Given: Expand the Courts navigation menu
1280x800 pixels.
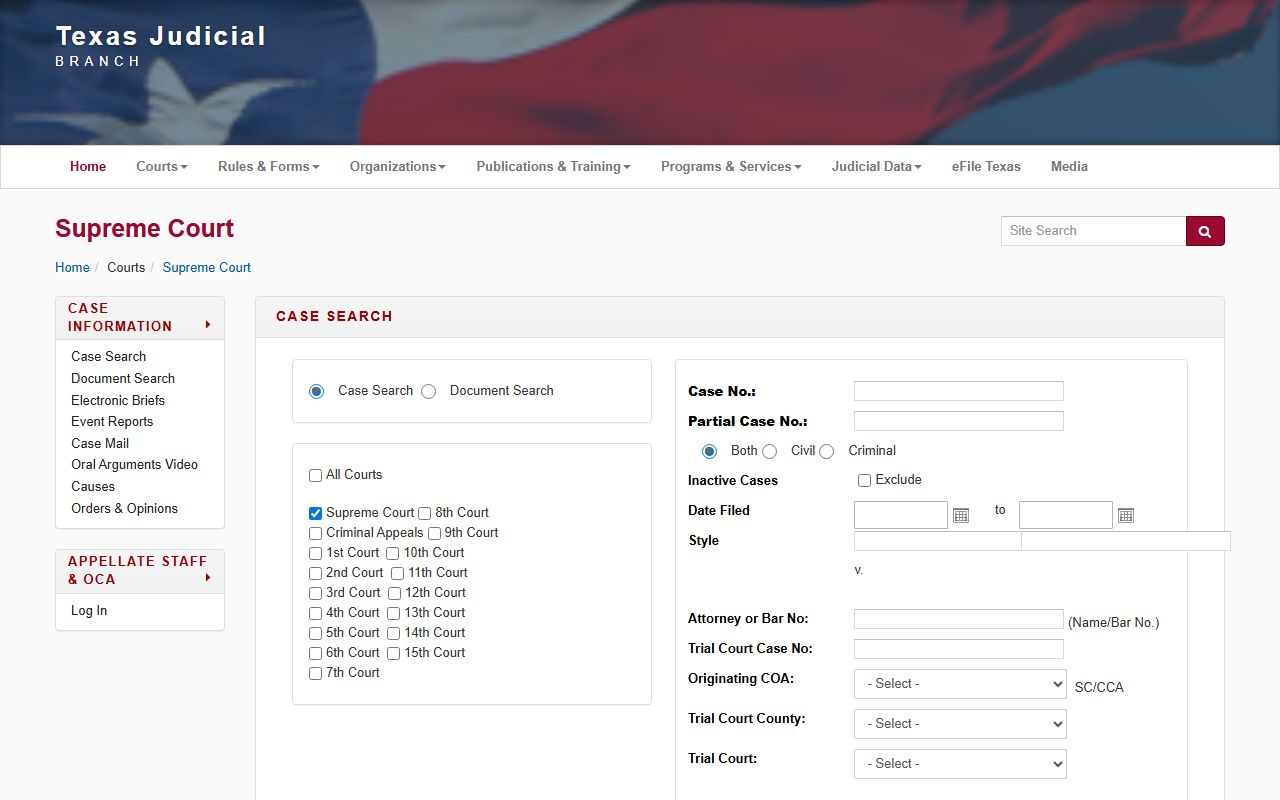Looking at the screenshot, I should pyautogui.click(x=162, y=167).
